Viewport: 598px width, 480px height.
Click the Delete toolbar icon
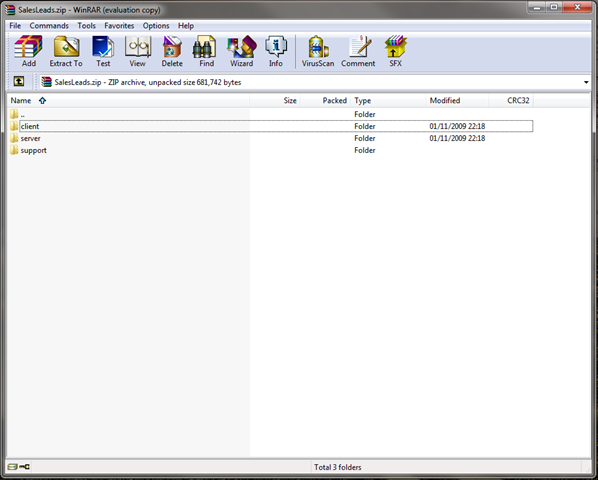(x=172, y=51)
